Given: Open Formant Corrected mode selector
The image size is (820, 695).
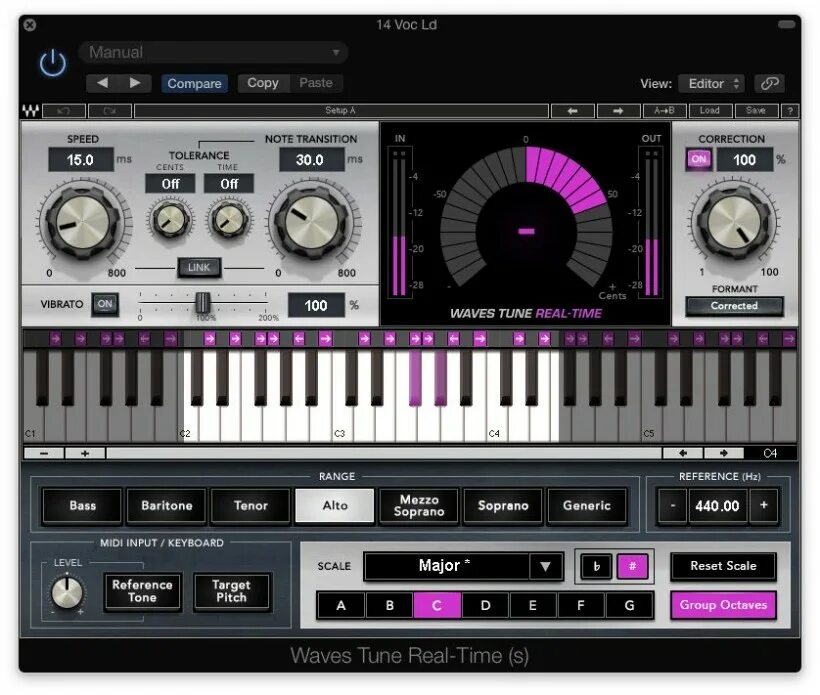Looking at the screenshot, I should [734, 306].
